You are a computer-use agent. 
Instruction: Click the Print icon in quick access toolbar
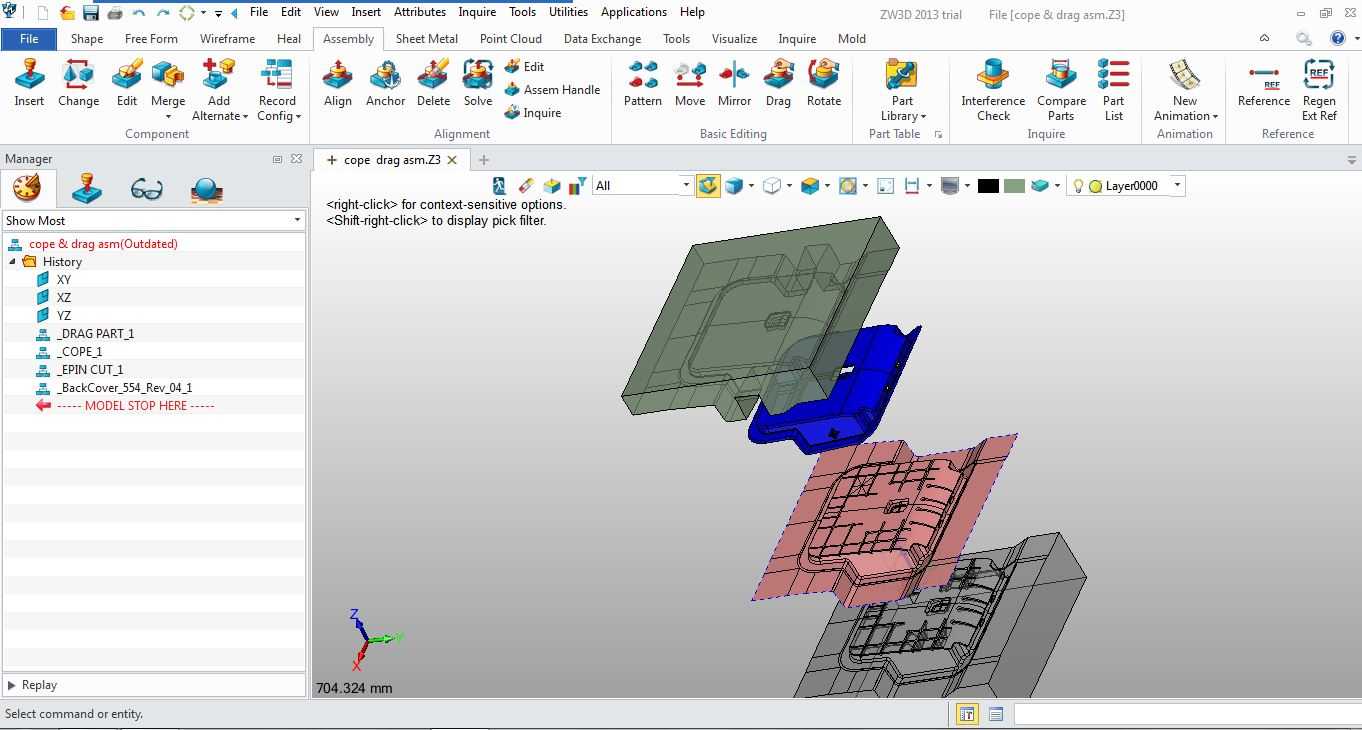(x=115, y=13)
